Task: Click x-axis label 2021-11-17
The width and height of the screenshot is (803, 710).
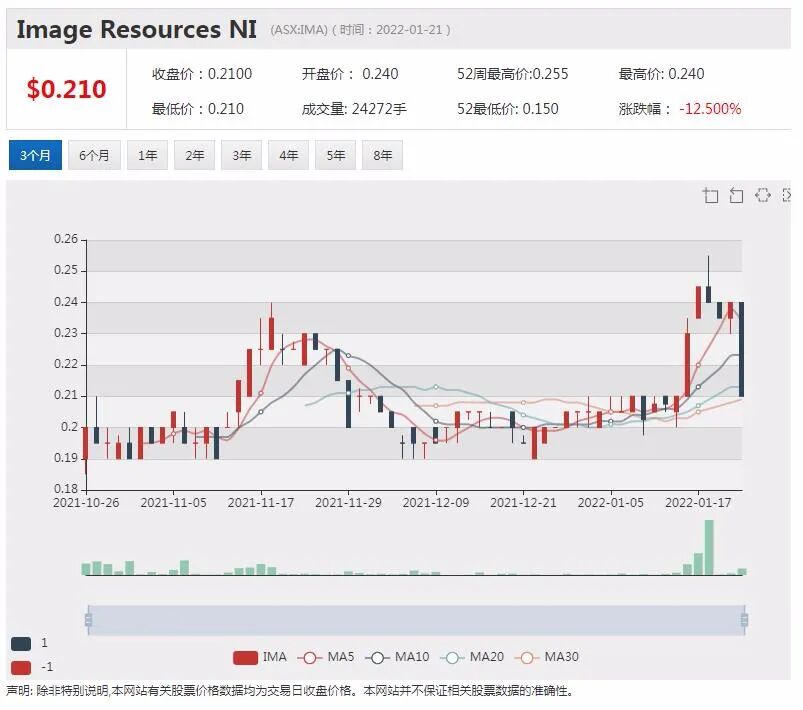Action: [x=261, y=503]
